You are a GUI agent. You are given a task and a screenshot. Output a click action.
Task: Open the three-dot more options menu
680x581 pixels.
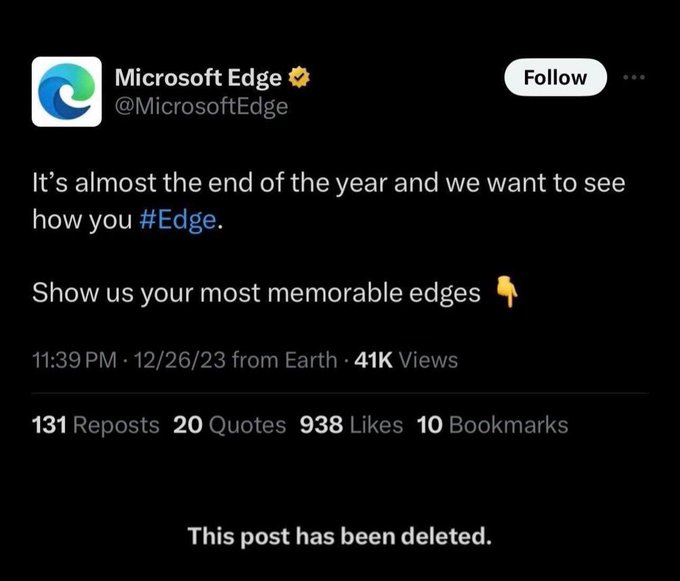(635, 77)
